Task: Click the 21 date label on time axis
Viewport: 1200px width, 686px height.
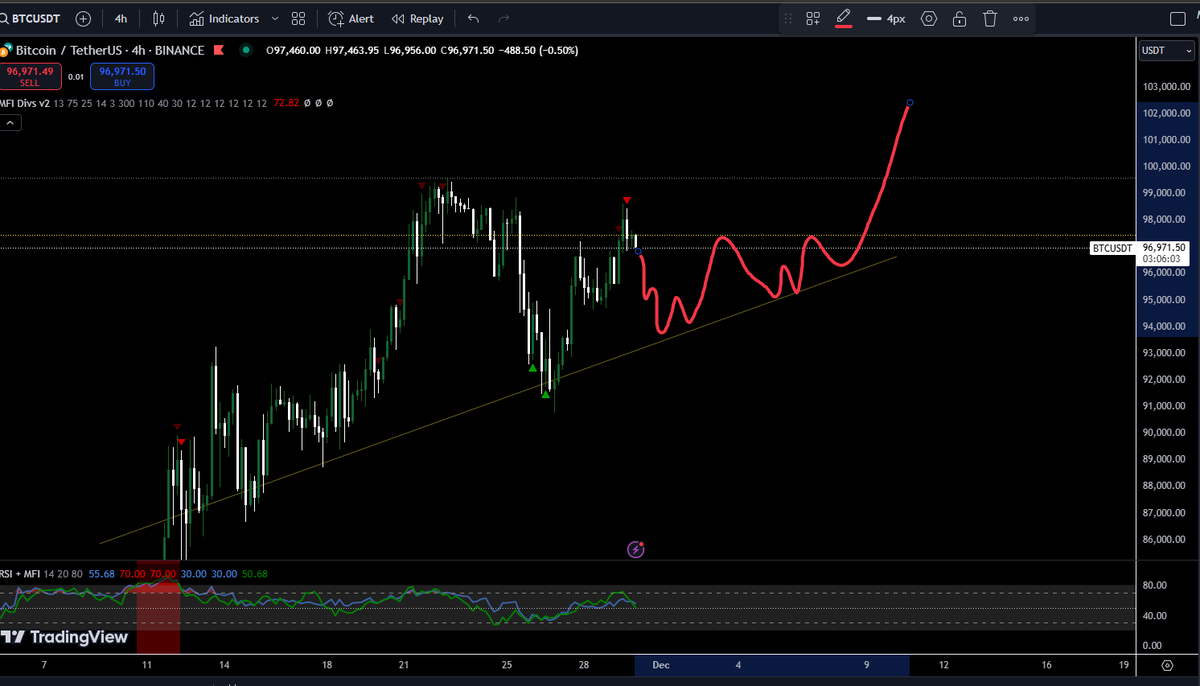Action: (x=403, y=664)
